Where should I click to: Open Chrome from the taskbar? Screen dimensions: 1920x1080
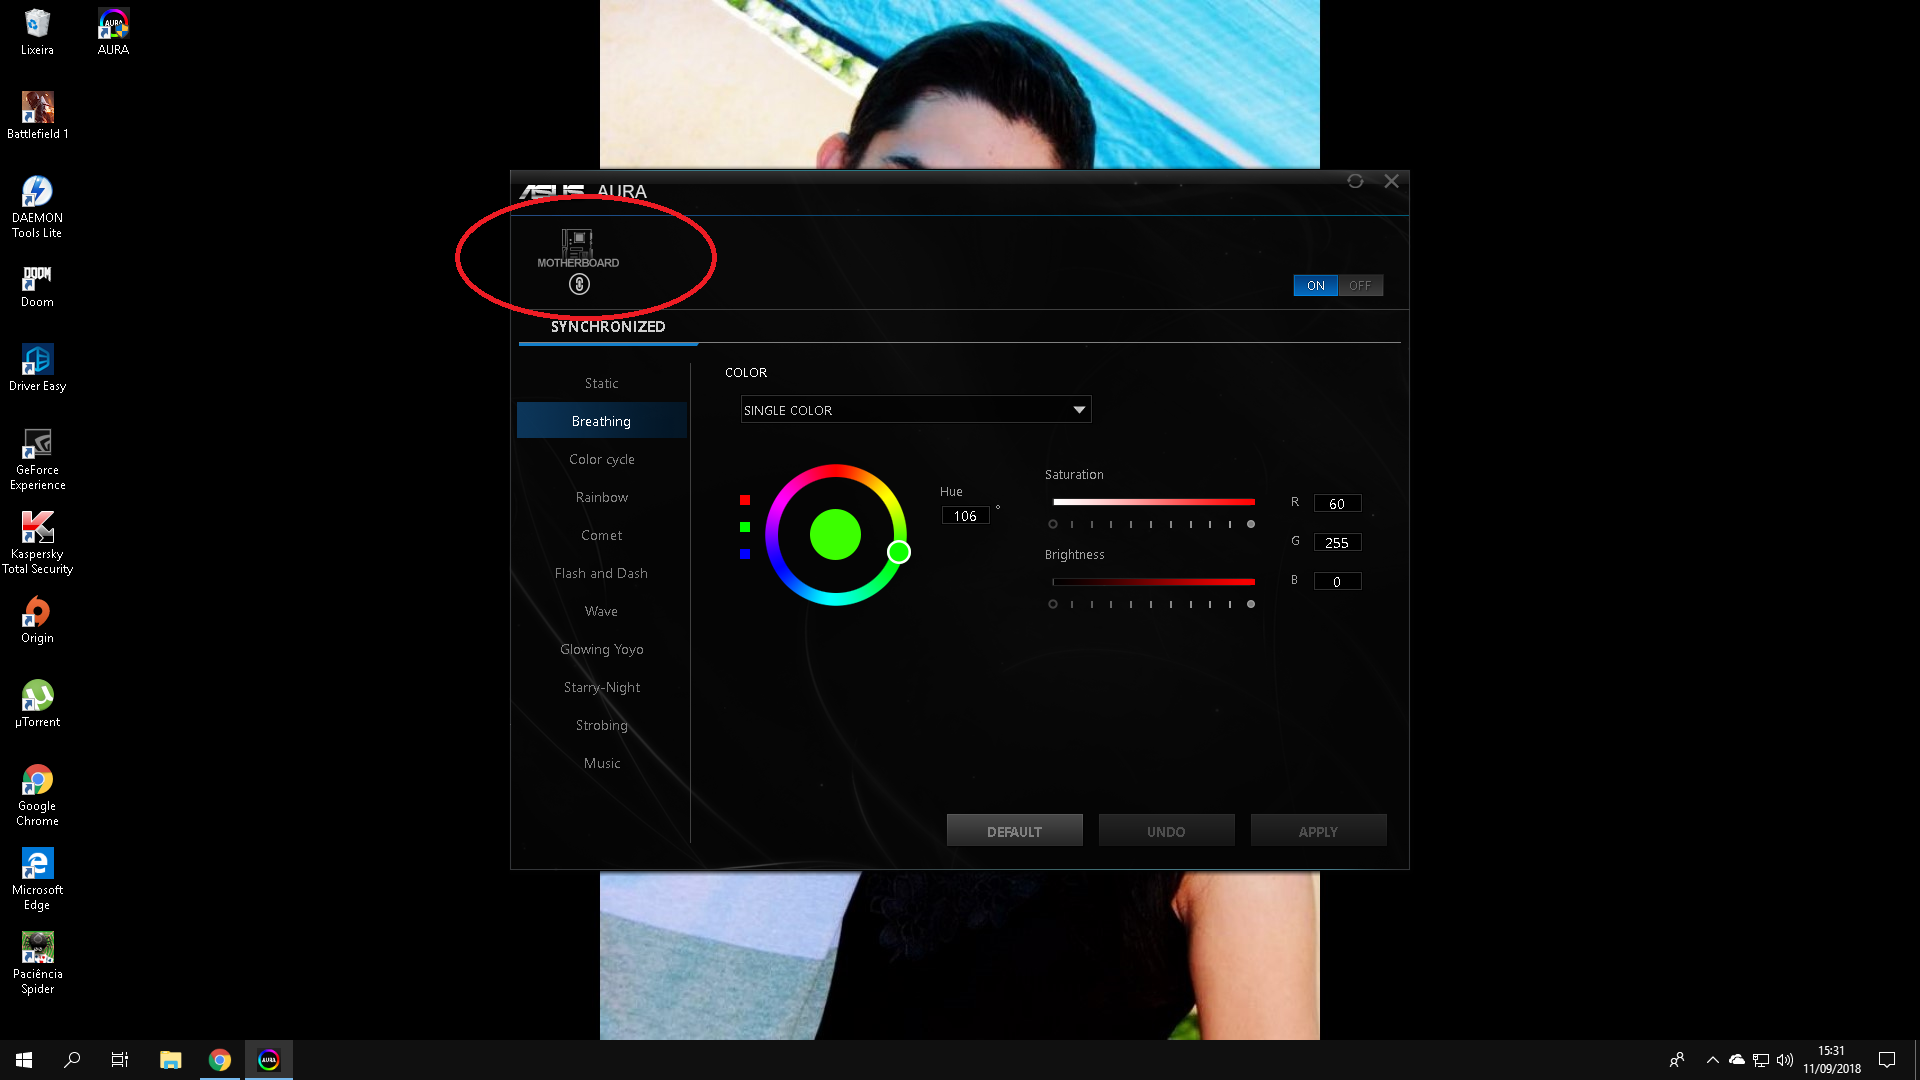(220, 1060)
